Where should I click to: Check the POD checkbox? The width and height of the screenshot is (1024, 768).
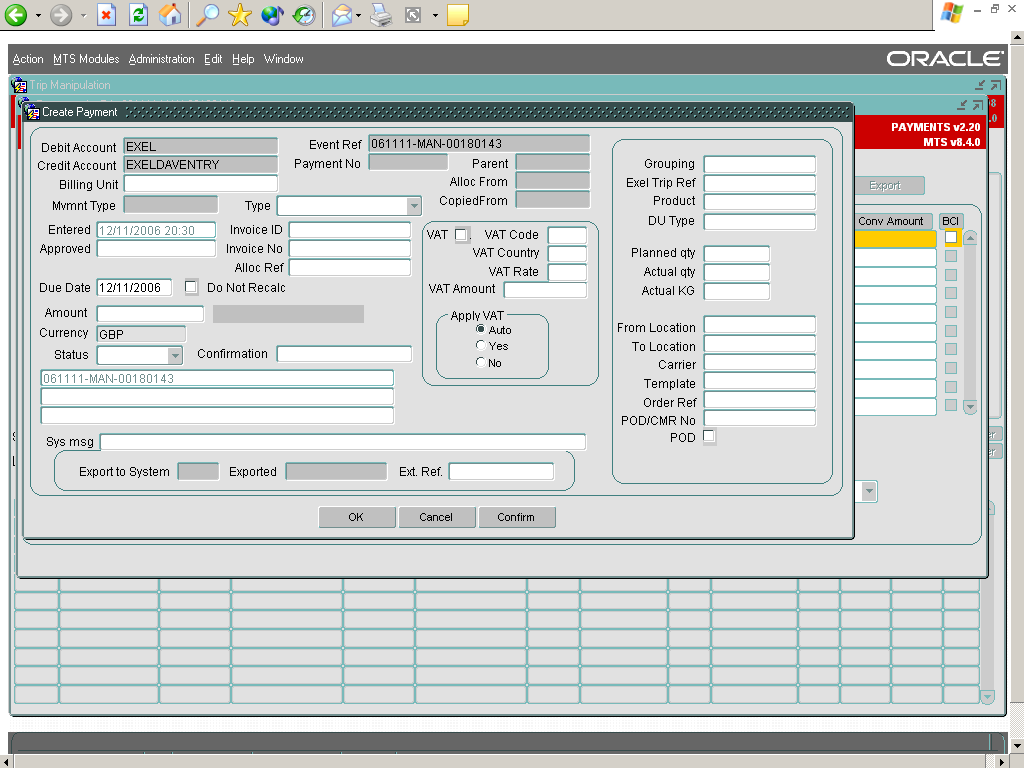click(x=709, y=436)
